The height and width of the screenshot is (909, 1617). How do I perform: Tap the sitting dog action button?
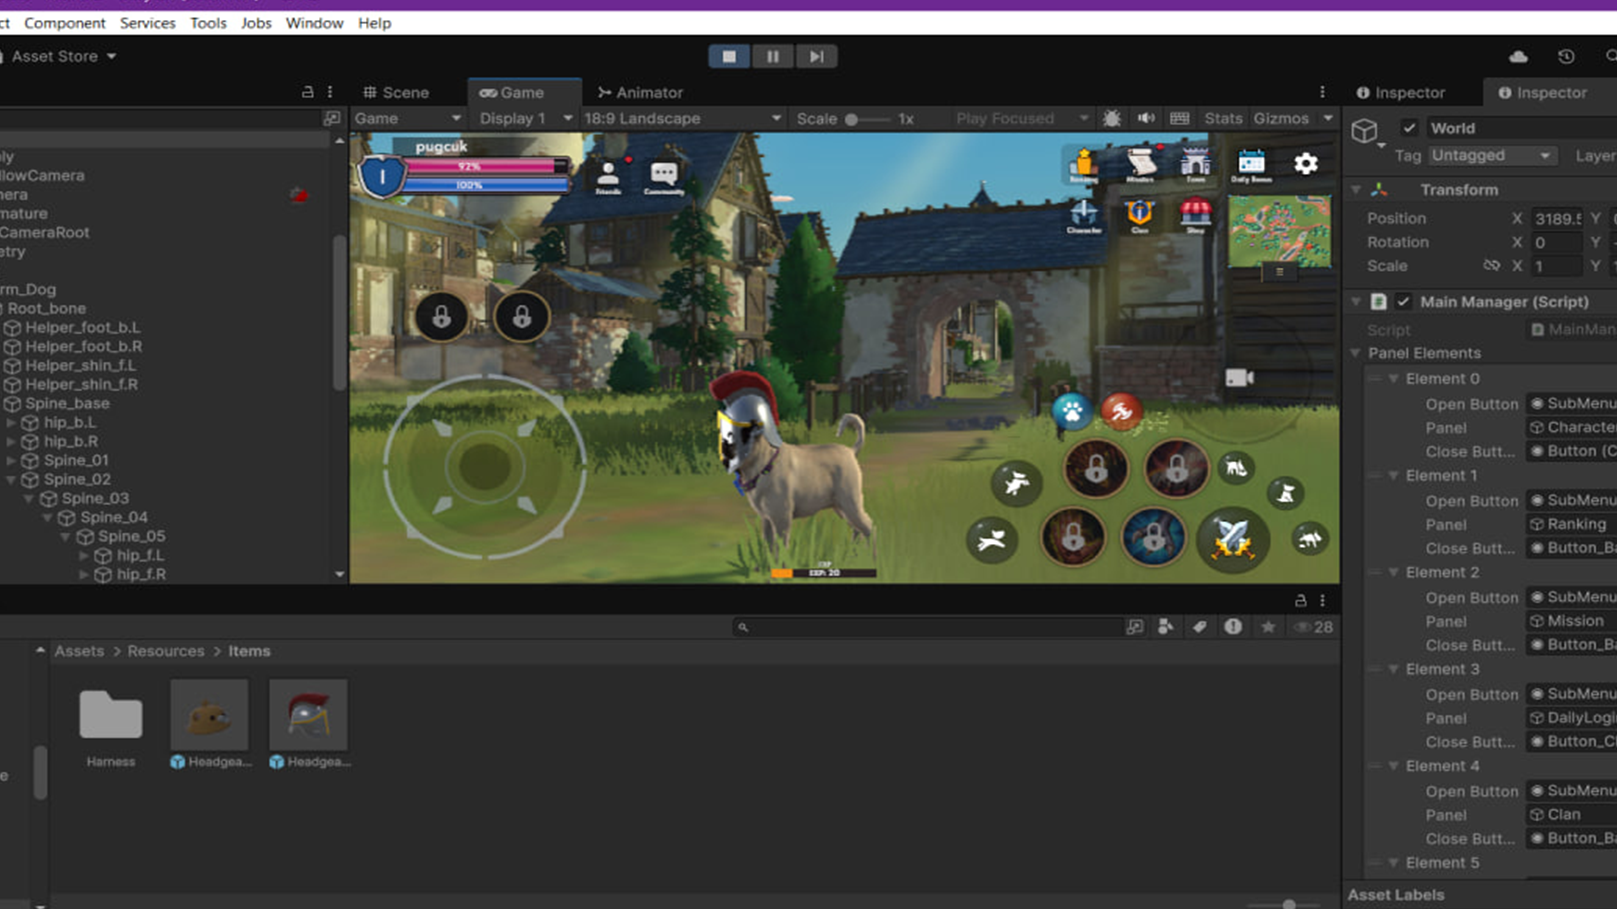1286,492
